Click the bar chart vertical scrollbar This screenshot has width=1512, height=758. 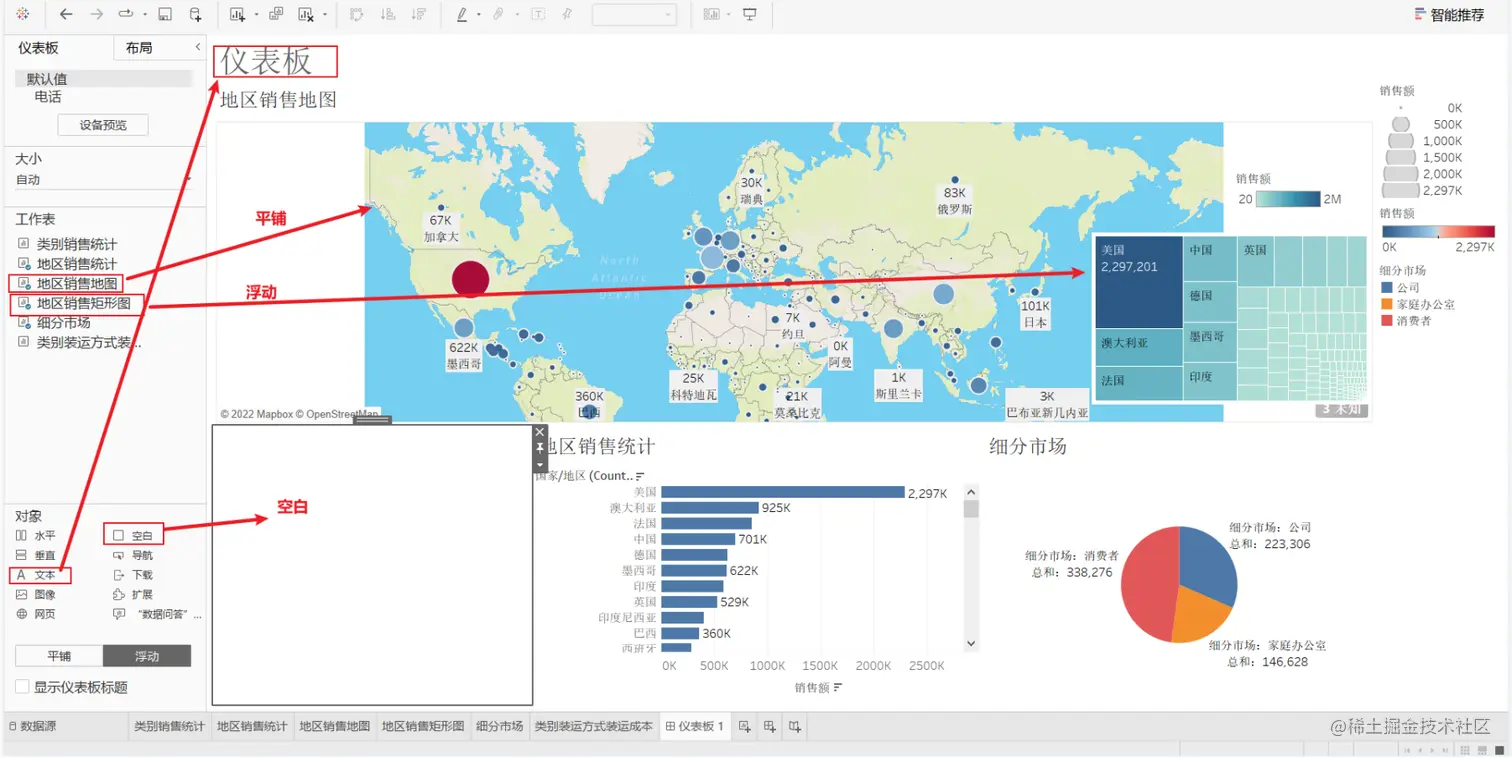pyautogui.click(x=970, y=568)
